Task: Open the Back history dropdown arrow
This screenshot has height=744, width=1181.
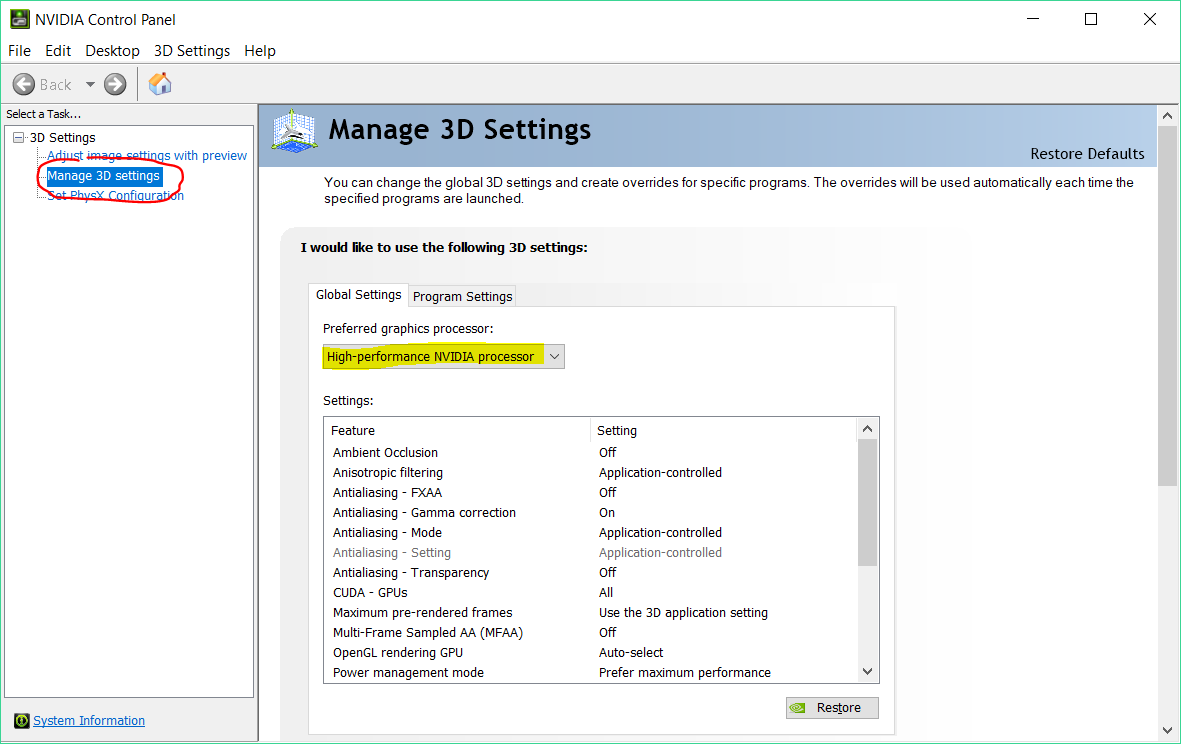Action: 90,84
